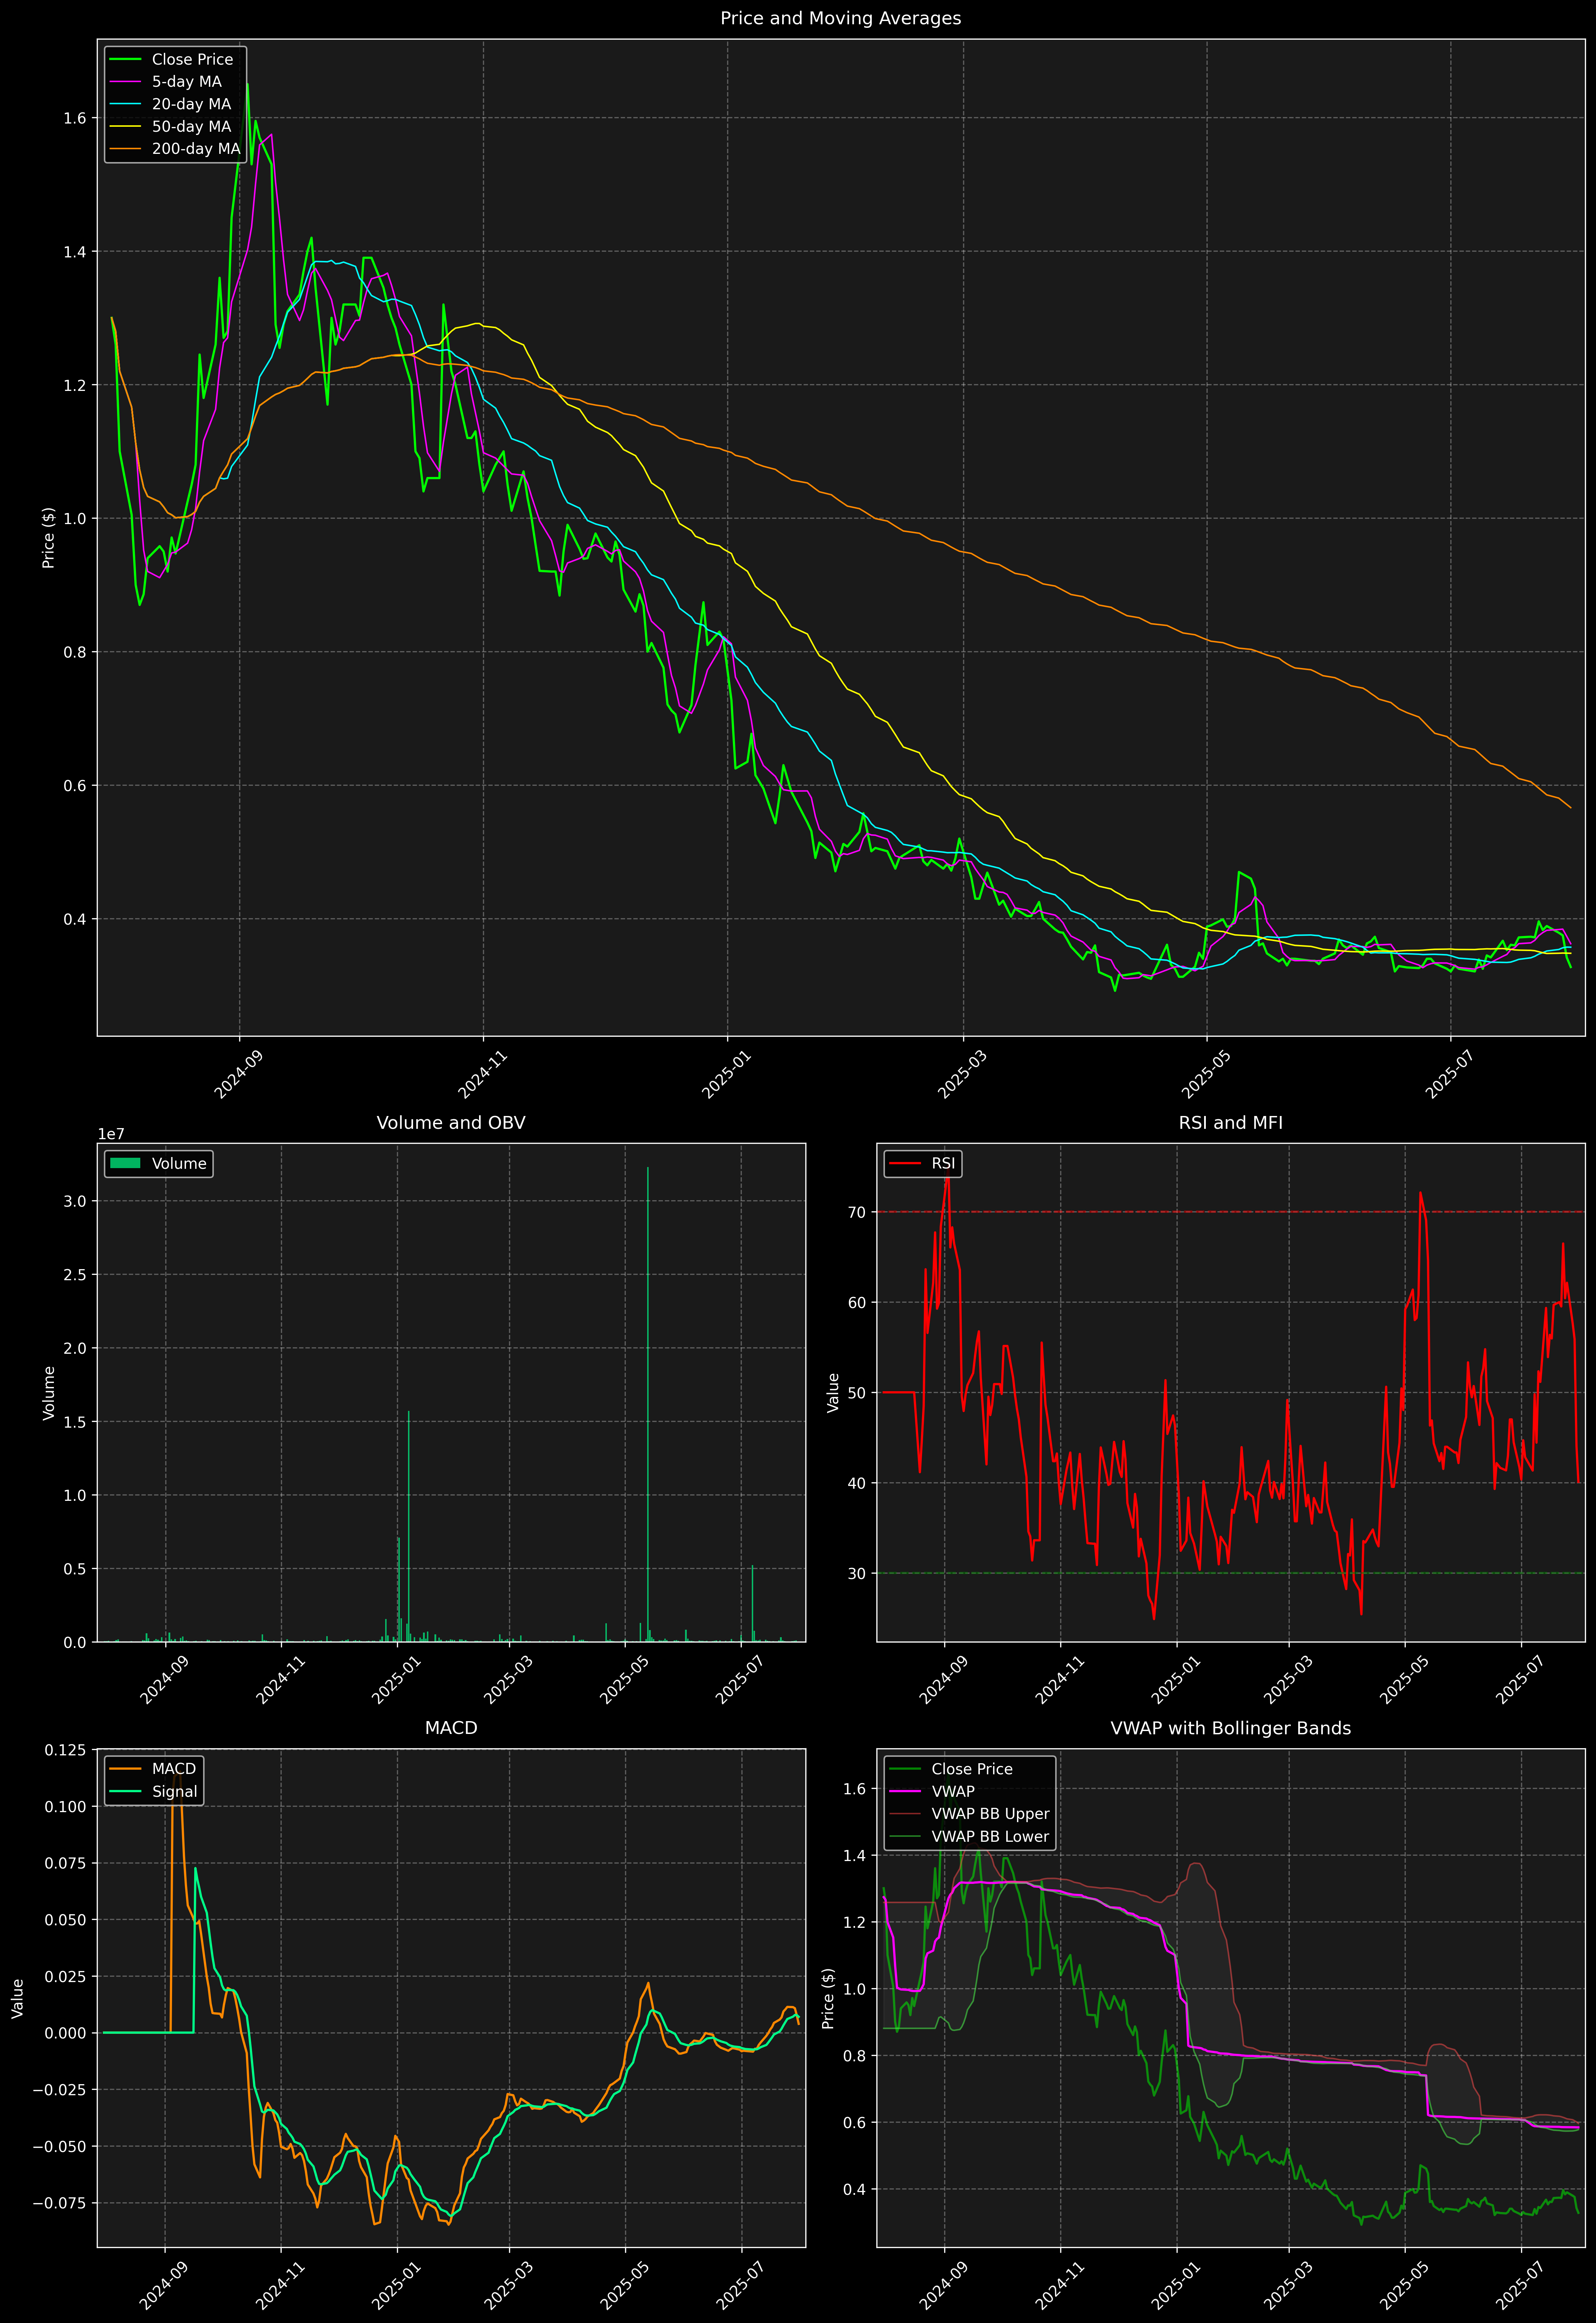
Task: Click "200-day MA" legend label
Action: pyautogui.click(x=196, y=149)
